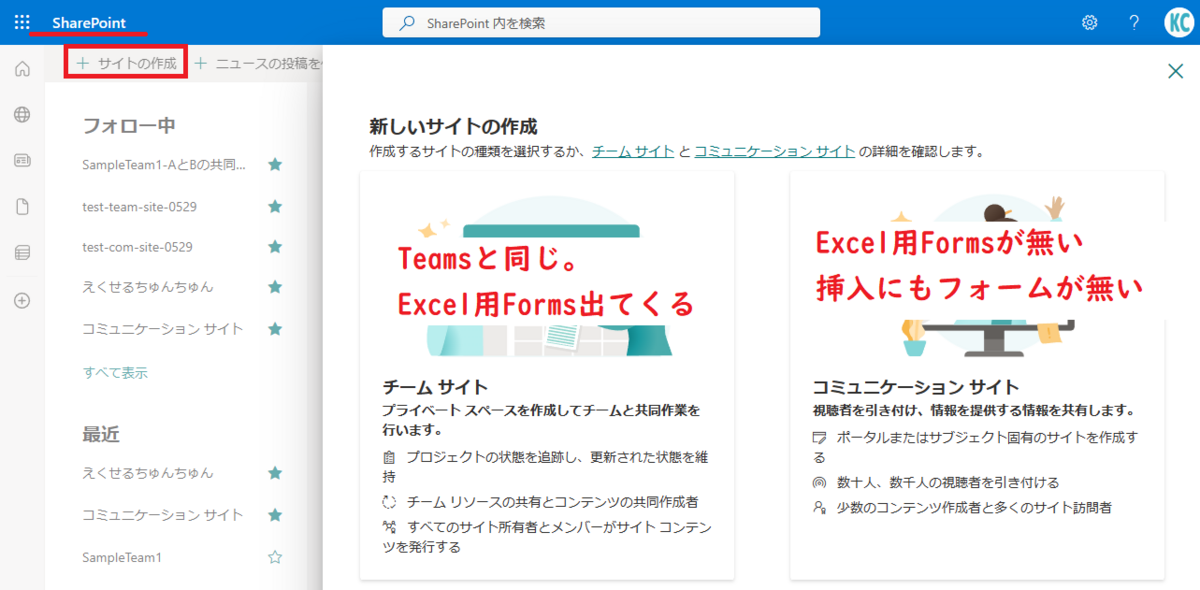Follow SampleTeam1 with the empty star
This screenshot has height=590, width=1200.
click(275, 557)
